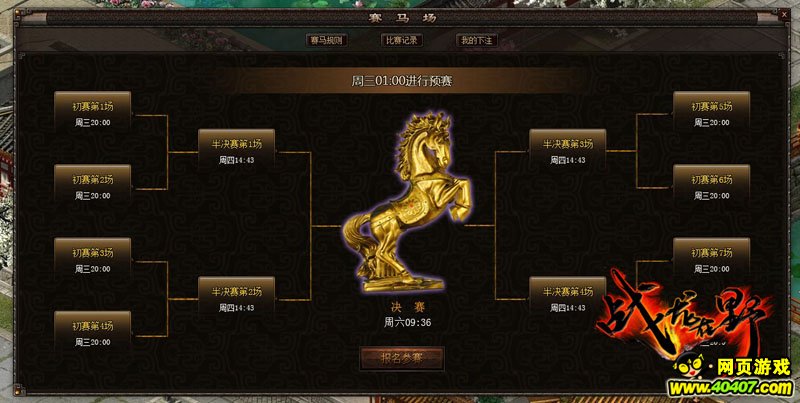This screenshot has width=800, height=403.
Task: Close the 赛马场 window
Action: (784, 15)
